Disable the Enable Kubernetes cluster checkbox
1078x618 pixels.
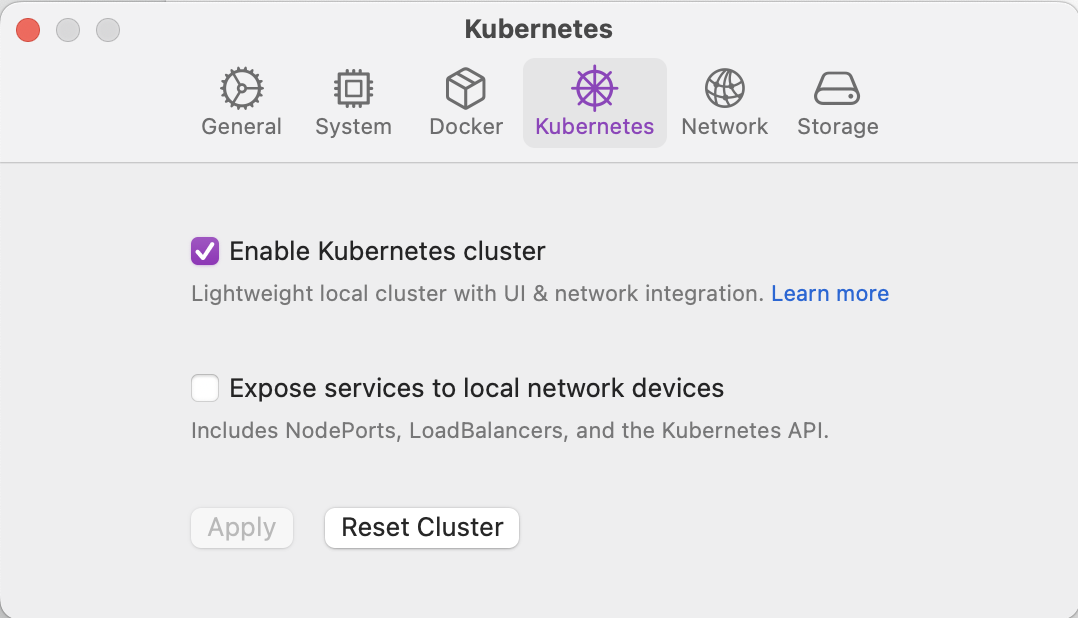[205, 251]
